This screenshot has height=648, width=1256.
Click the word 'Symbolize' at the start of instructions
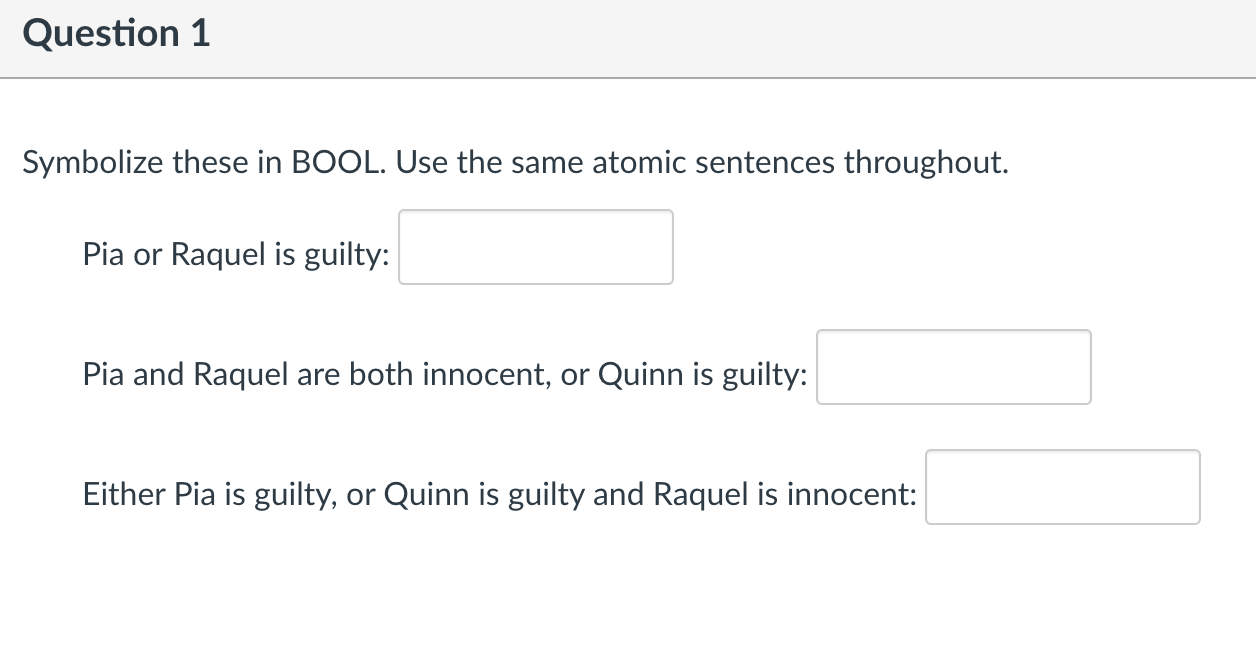92,163
